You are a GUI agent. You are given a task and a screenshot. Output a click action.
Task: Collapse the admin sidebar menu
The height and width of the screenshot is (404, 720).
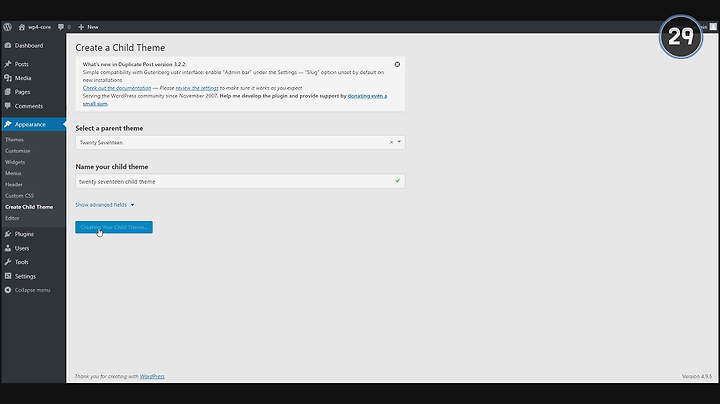[28, 290]
